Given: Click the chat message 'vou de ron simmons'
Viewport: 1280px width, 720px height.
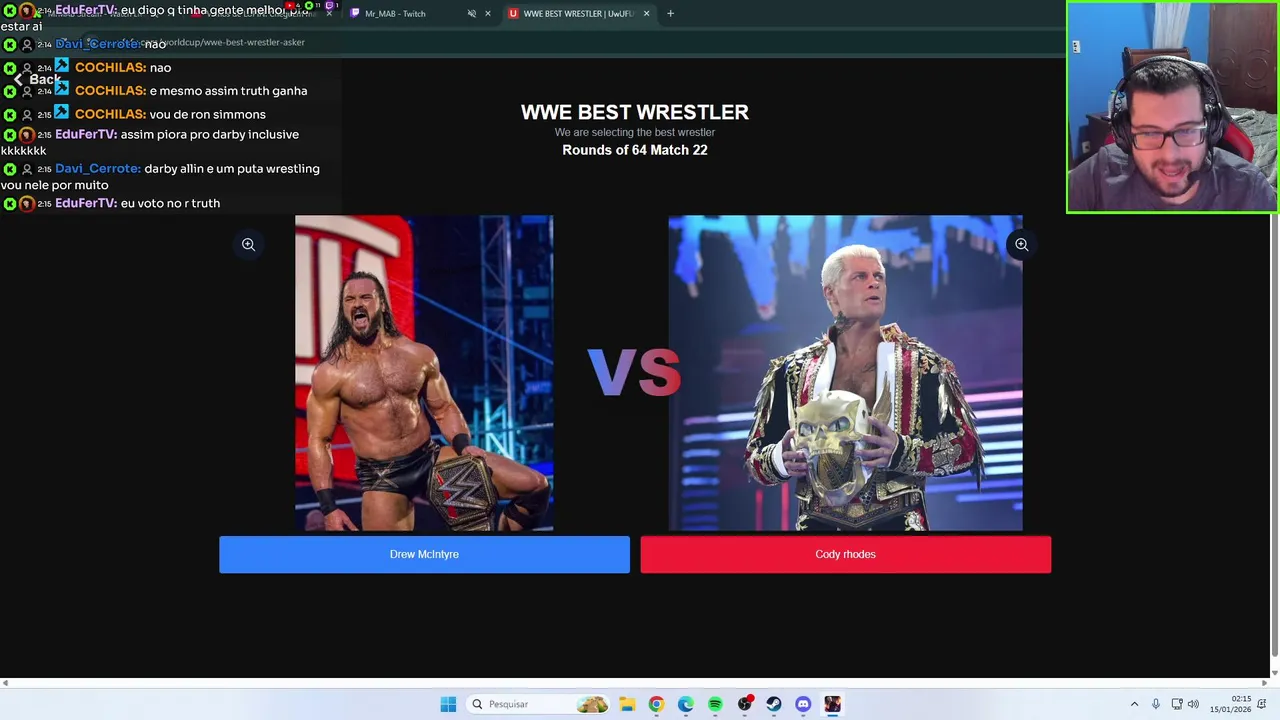Looking at the screenshot, I should coord(207,114).
